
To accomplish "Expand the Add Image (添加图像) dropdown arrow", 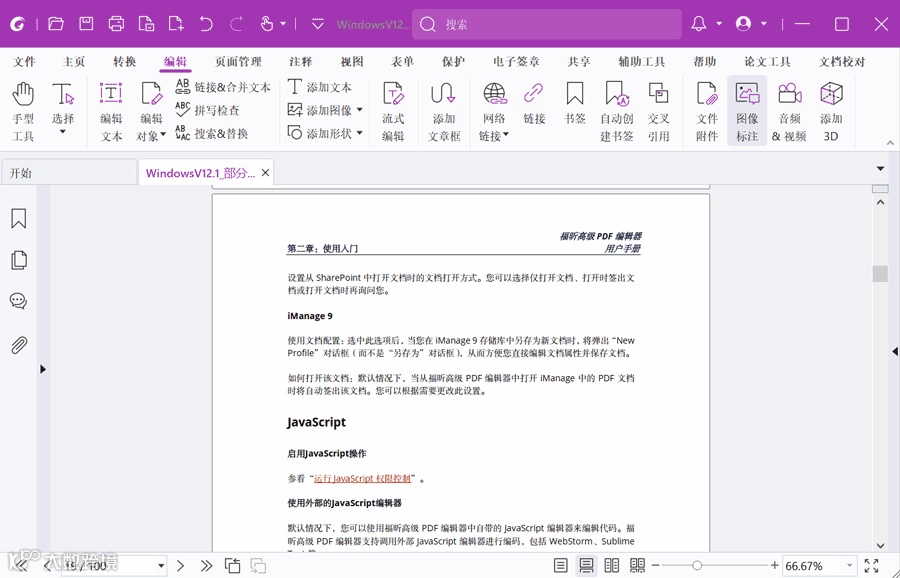I will (x=360, y=110).
